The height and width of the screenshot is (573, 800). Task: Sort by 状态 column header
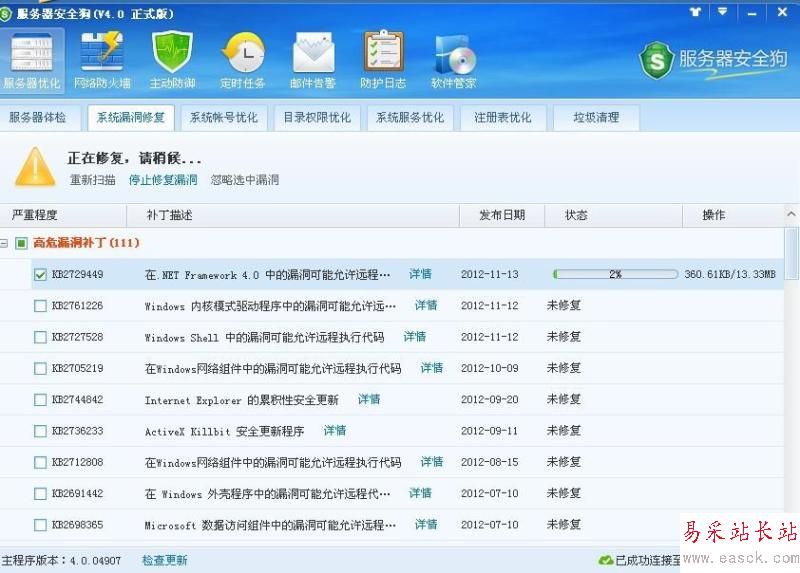613,215
